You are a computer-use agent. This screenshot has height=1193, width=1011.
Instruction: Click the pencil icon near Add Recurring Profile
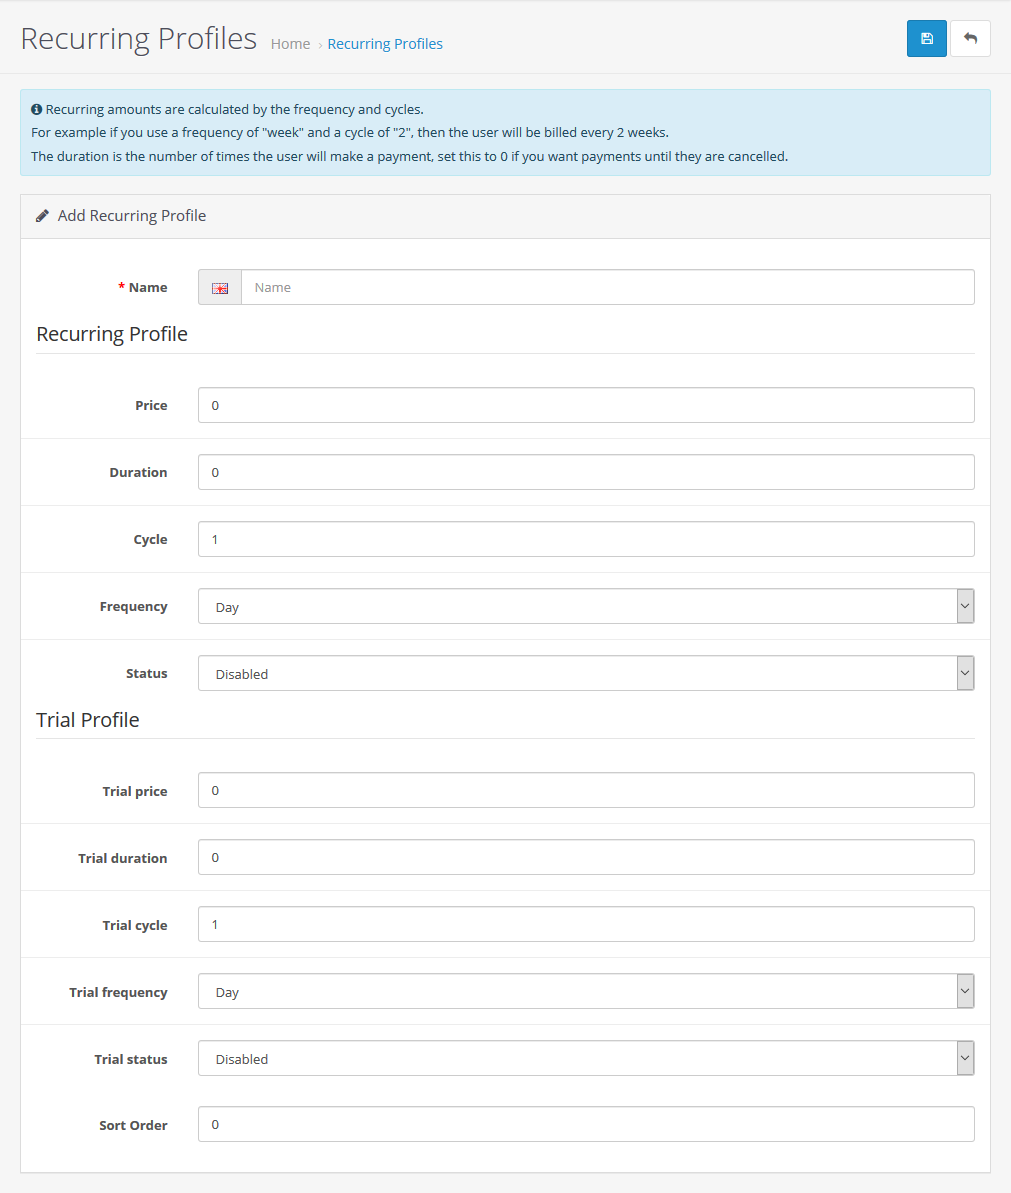[x=41, y=215]
